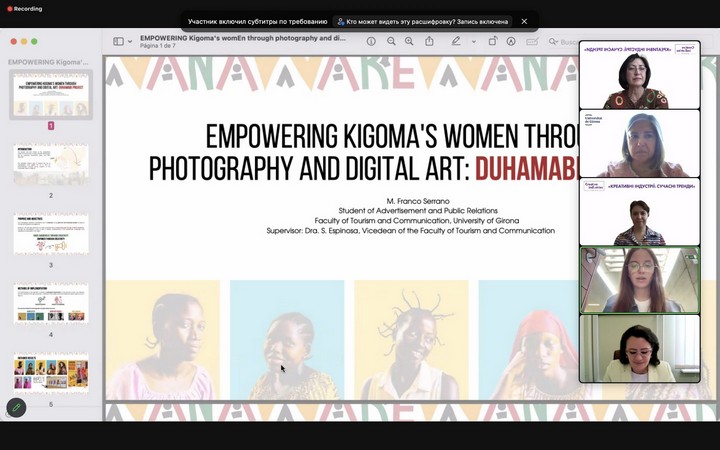The width and height of the screenshot is (720, 450).
Task: Jump to page 5 thumbnail
Action: (51, 372)
